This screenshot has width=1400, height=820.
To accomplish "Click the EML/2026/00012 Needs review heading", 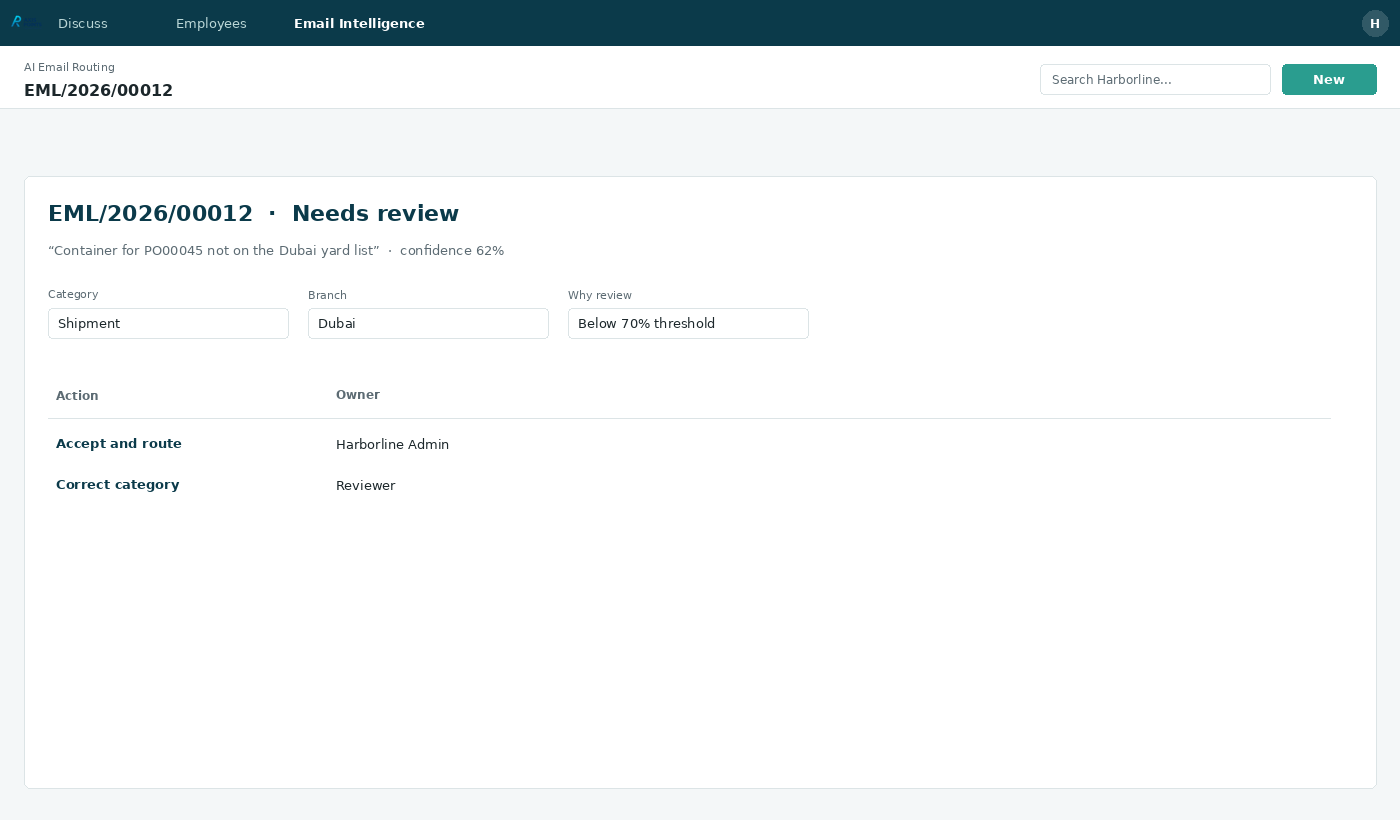I will [253, 213].
